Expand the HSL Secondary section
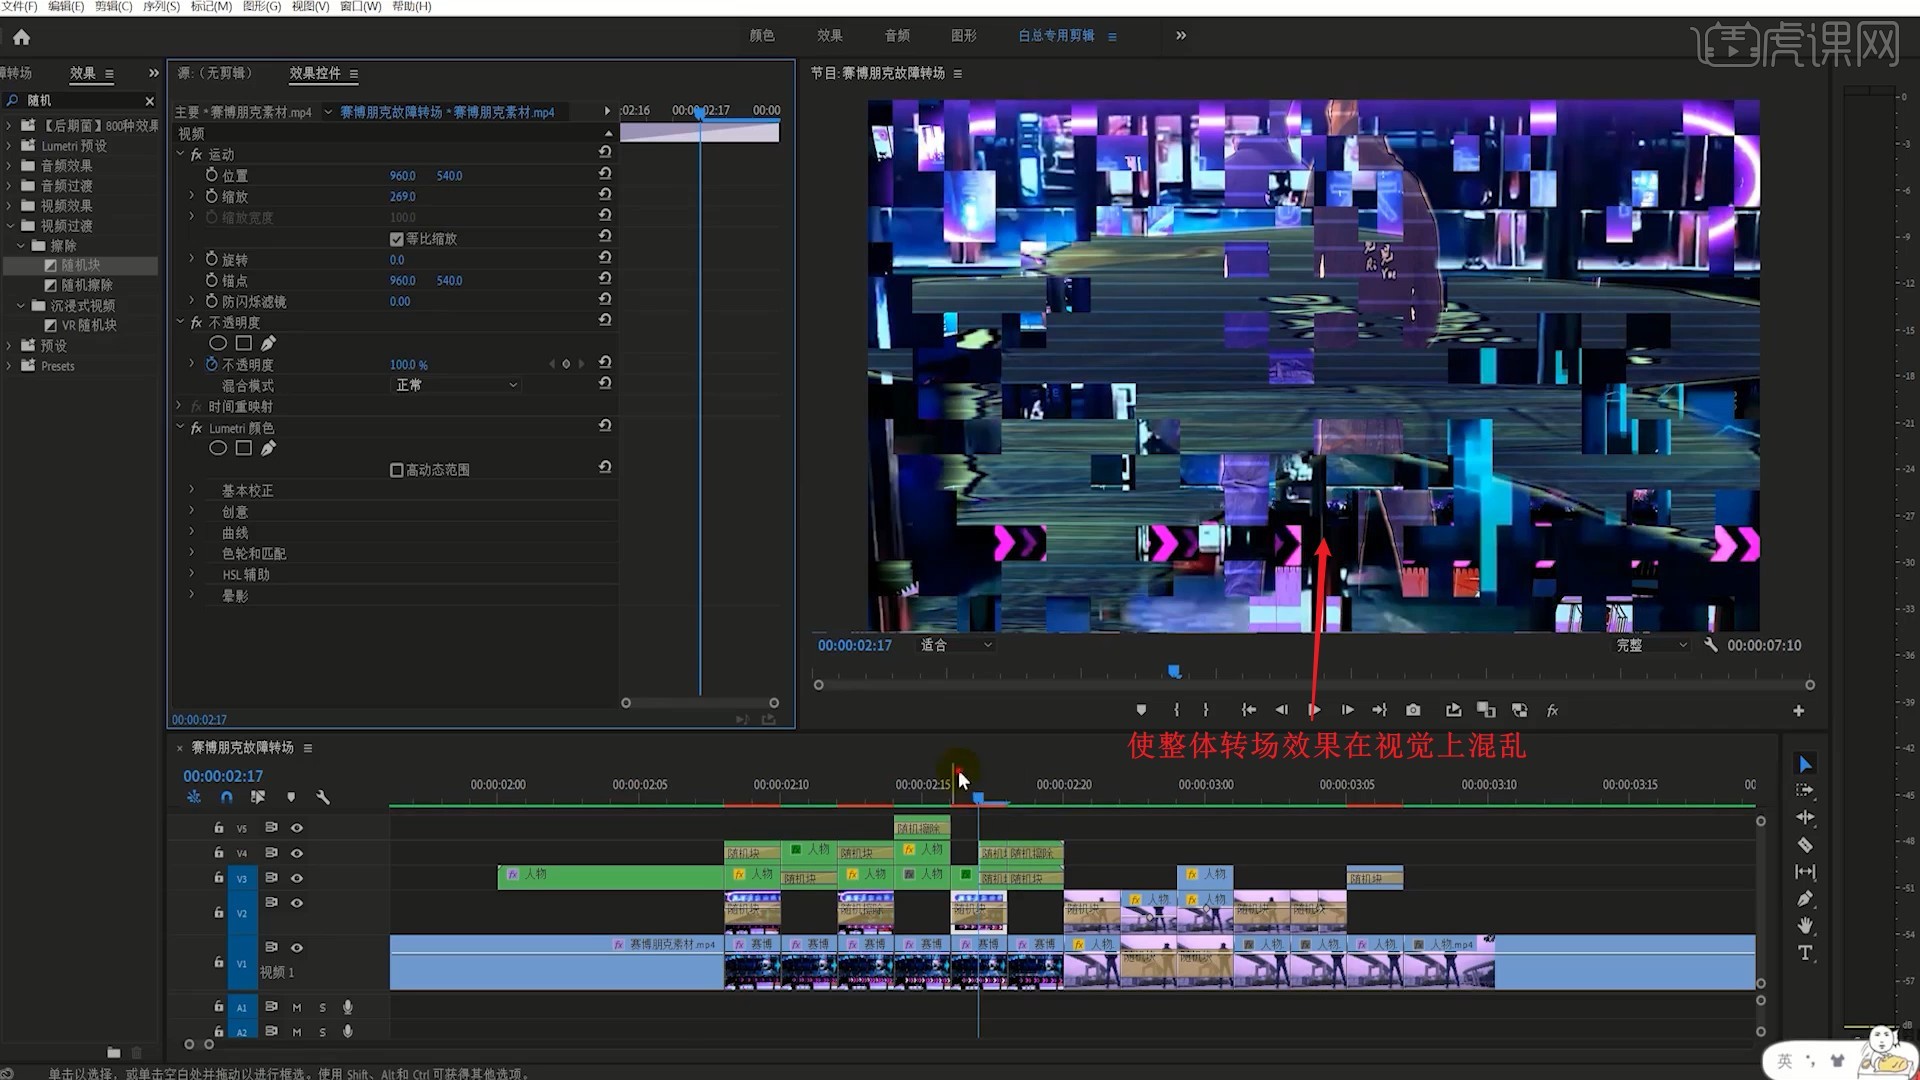Screen dimensions: 1920x1080 click(192, 574)
